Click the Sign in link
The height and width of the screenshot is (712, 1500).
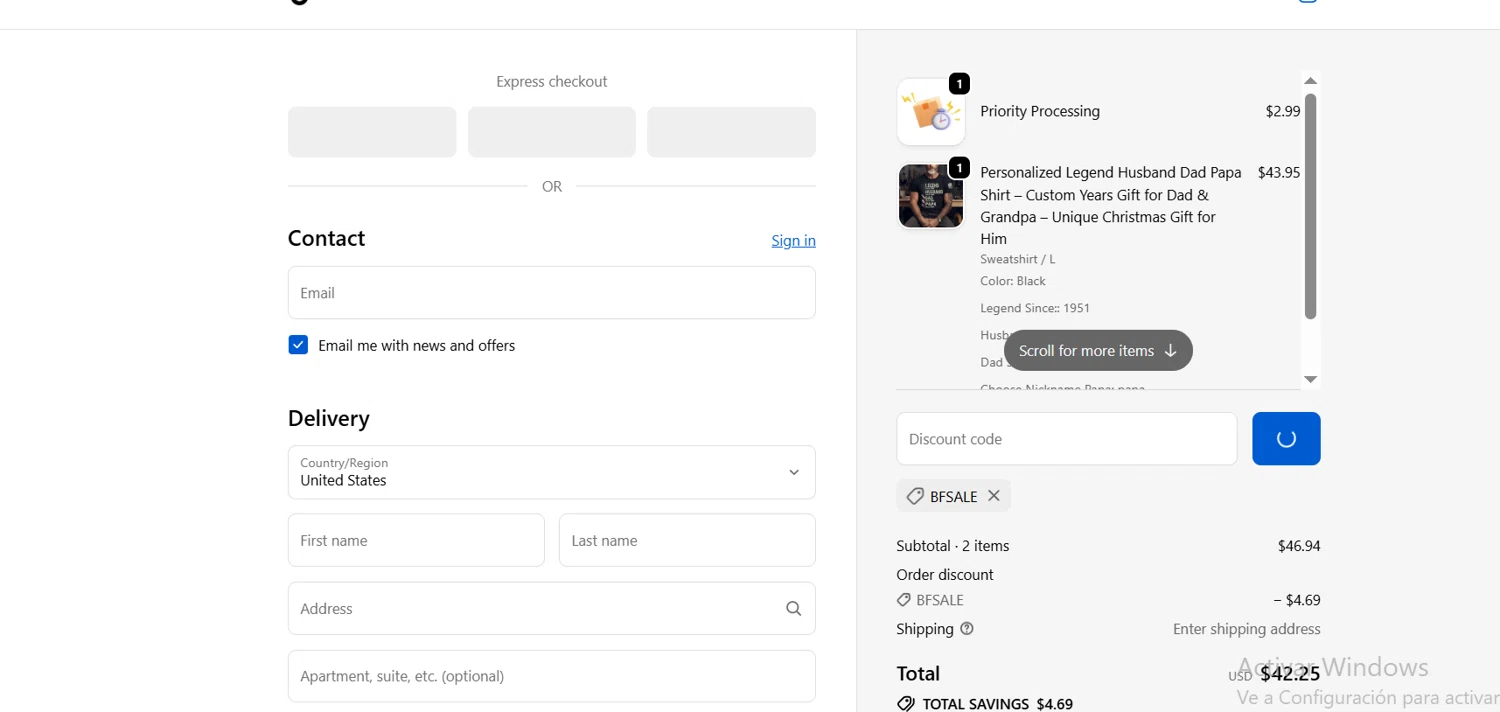793,240
